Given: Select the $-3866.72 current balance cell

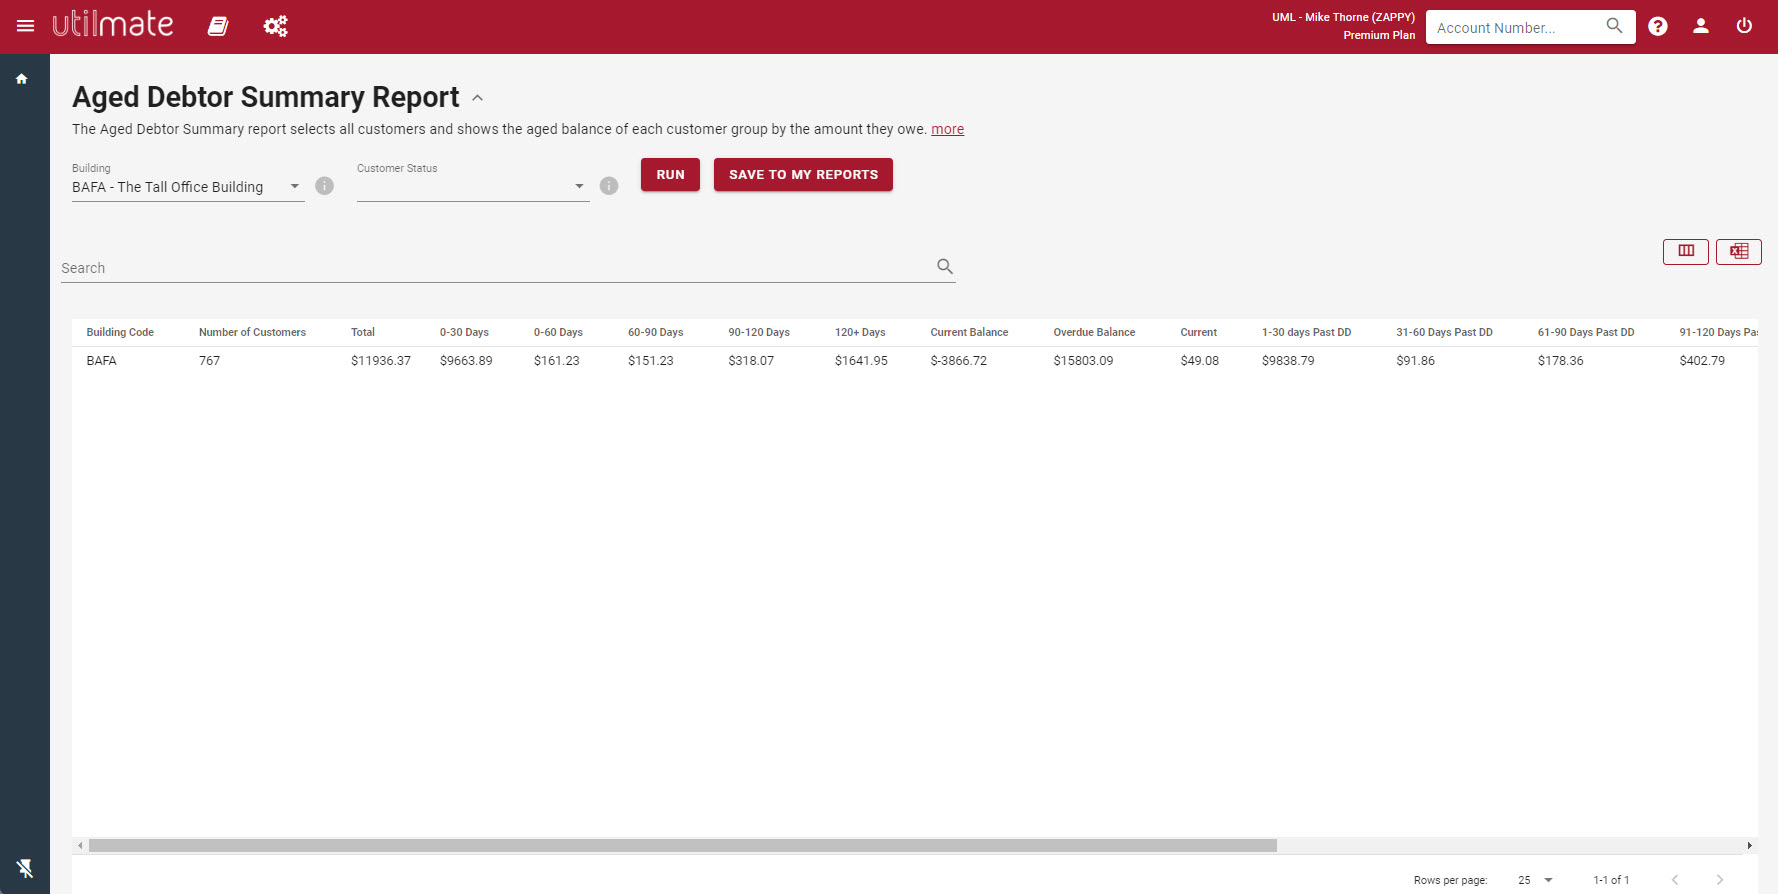Looking at the screenshot, I should [x=958, y=361].
